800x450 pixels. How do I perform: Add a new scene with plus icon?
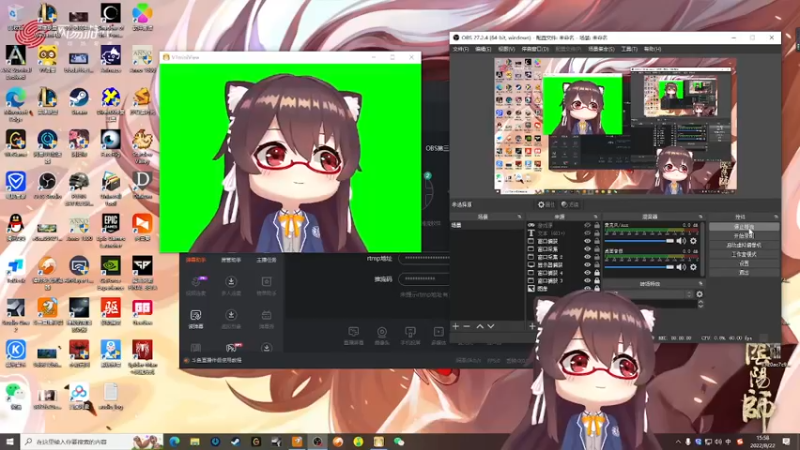(x=456, y=326)
